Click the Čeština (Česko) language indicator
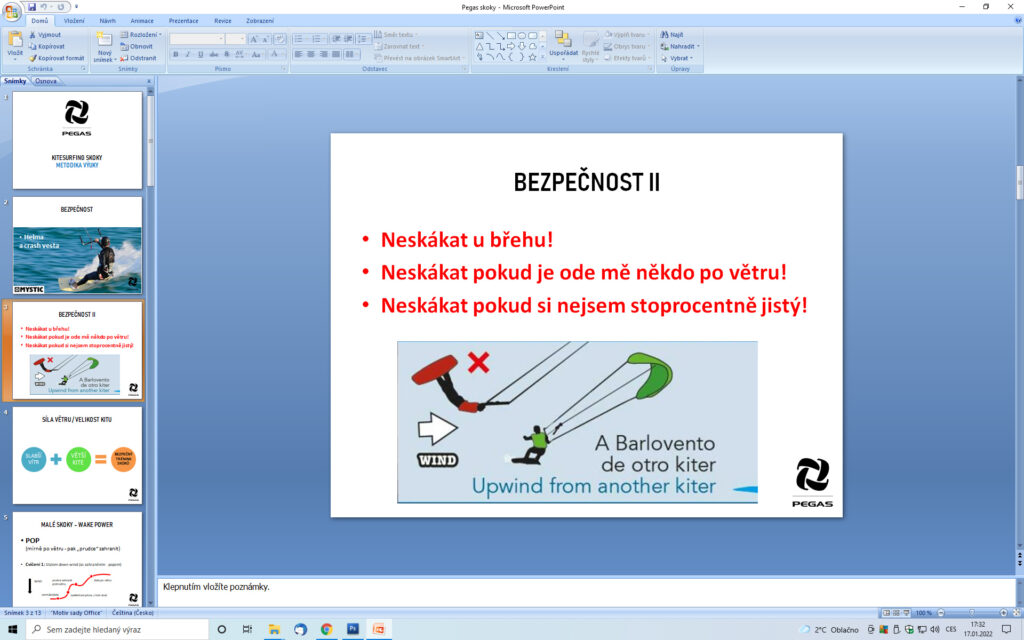This screenshot has height=640, width=1024. [133, 613]
